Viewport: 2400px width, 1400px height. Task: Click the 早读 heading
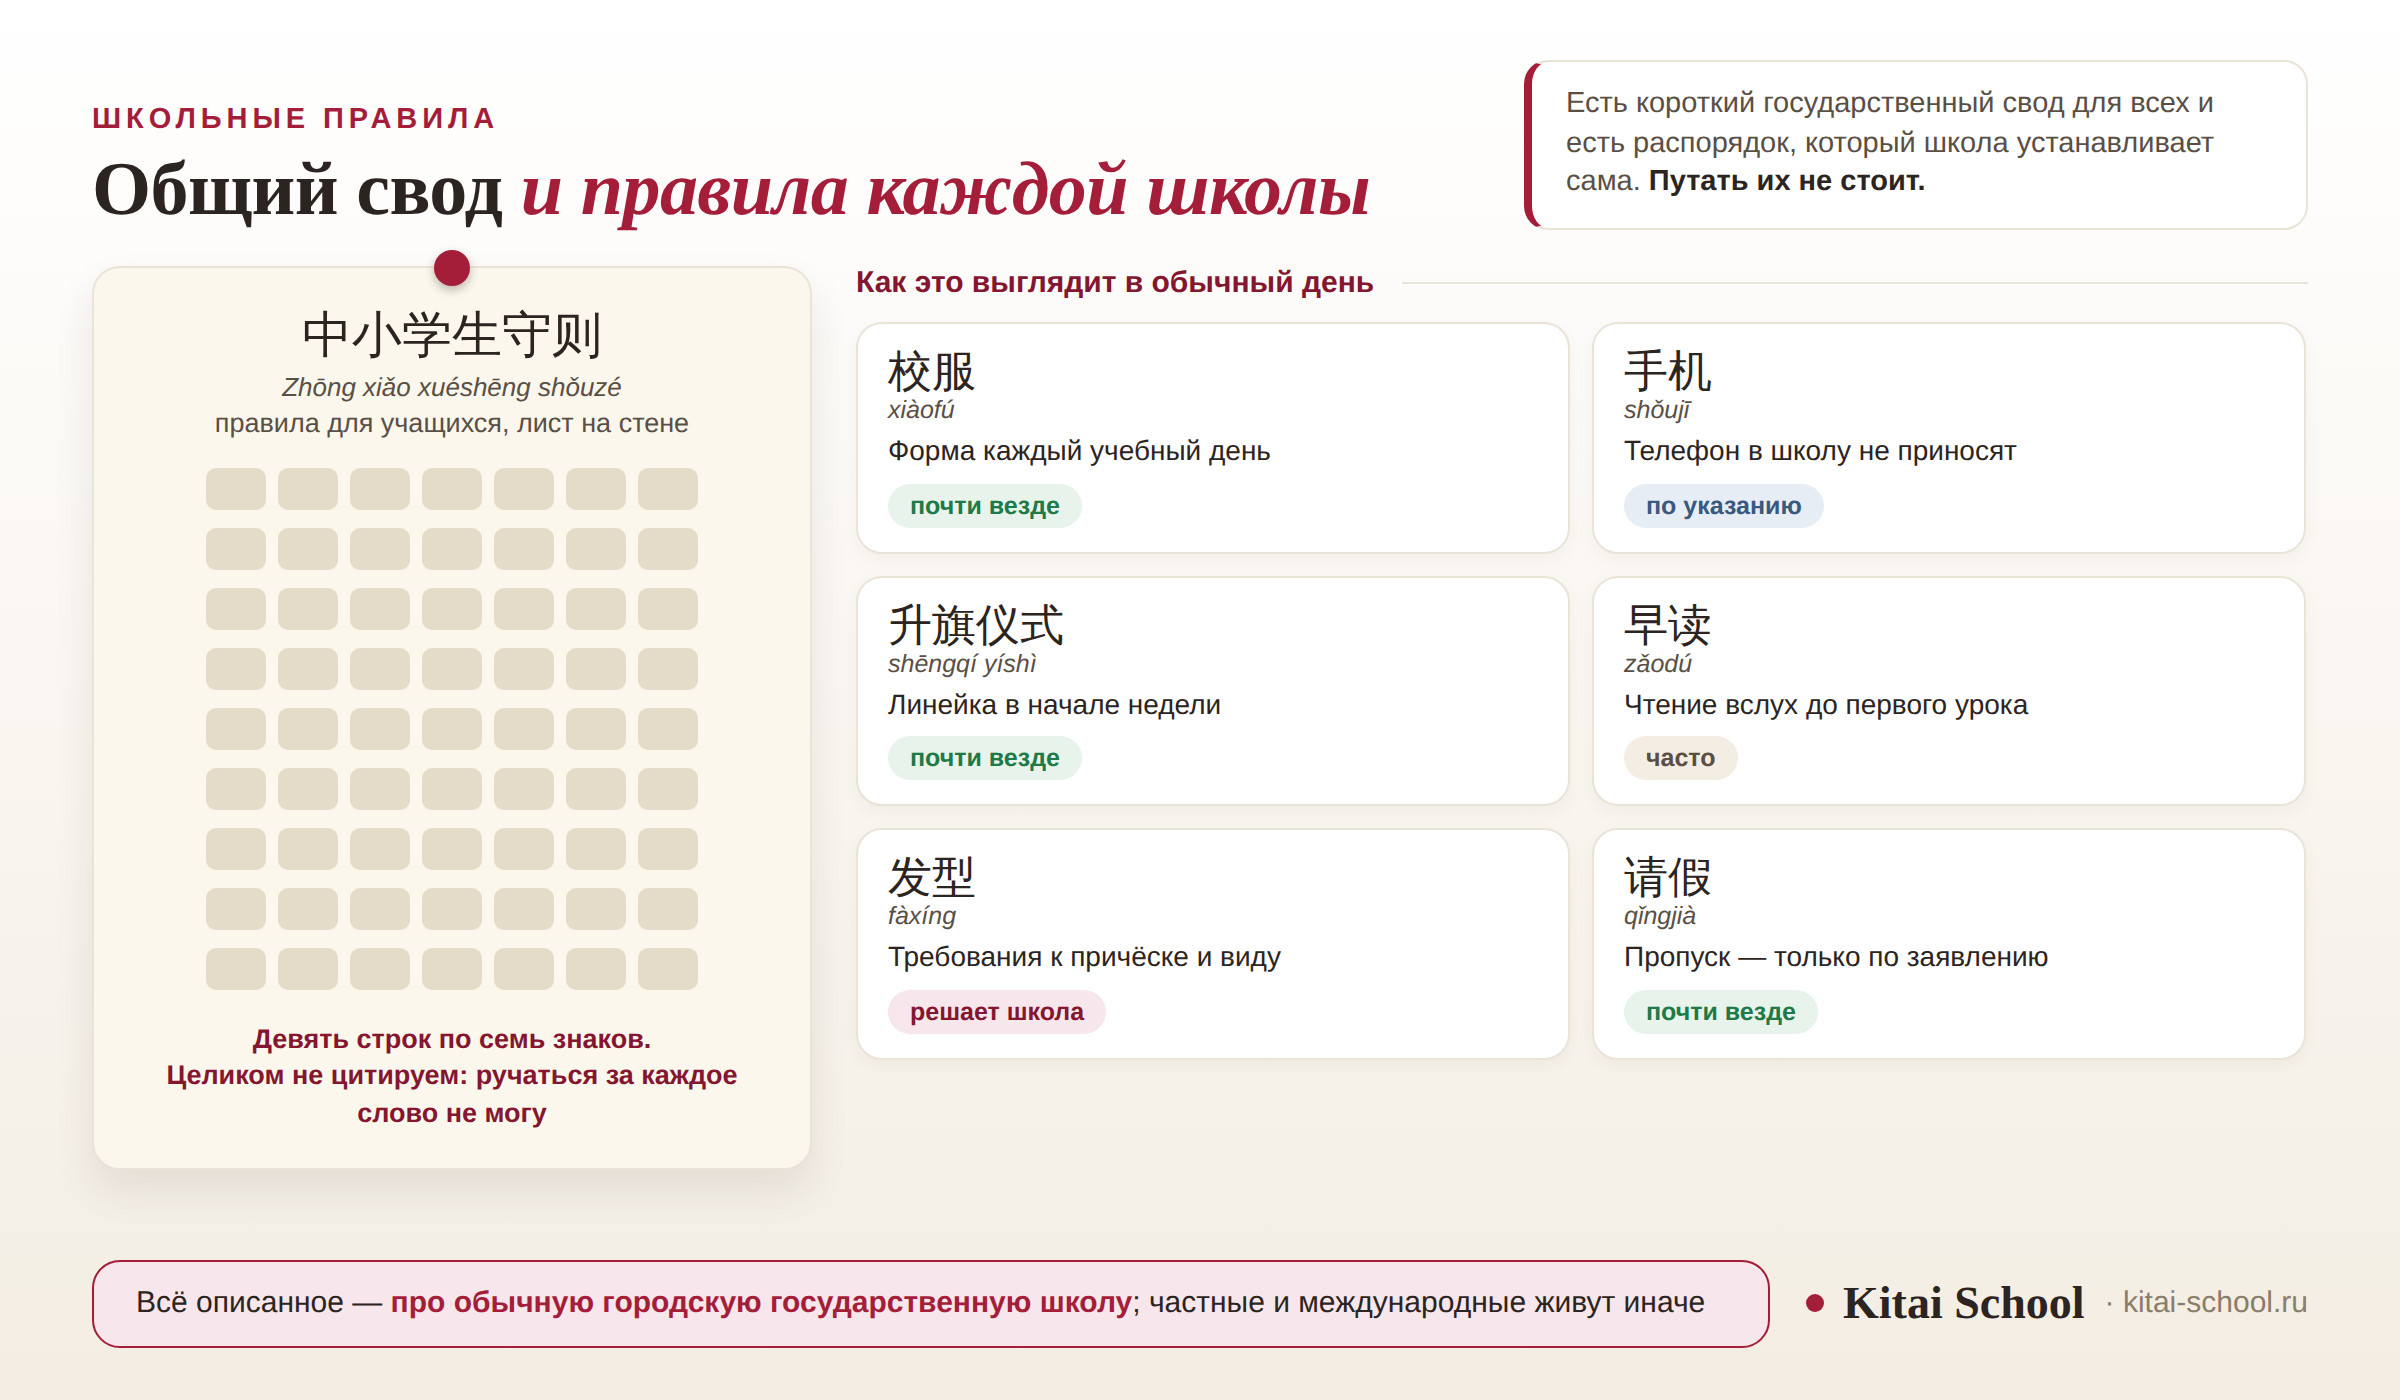click(1668, 625)
